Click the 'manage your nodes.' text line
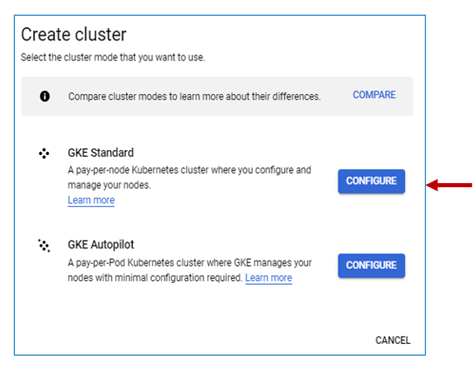Image resolution: width=476 pixels, height=367 pixels. click(x=109, y=185)
